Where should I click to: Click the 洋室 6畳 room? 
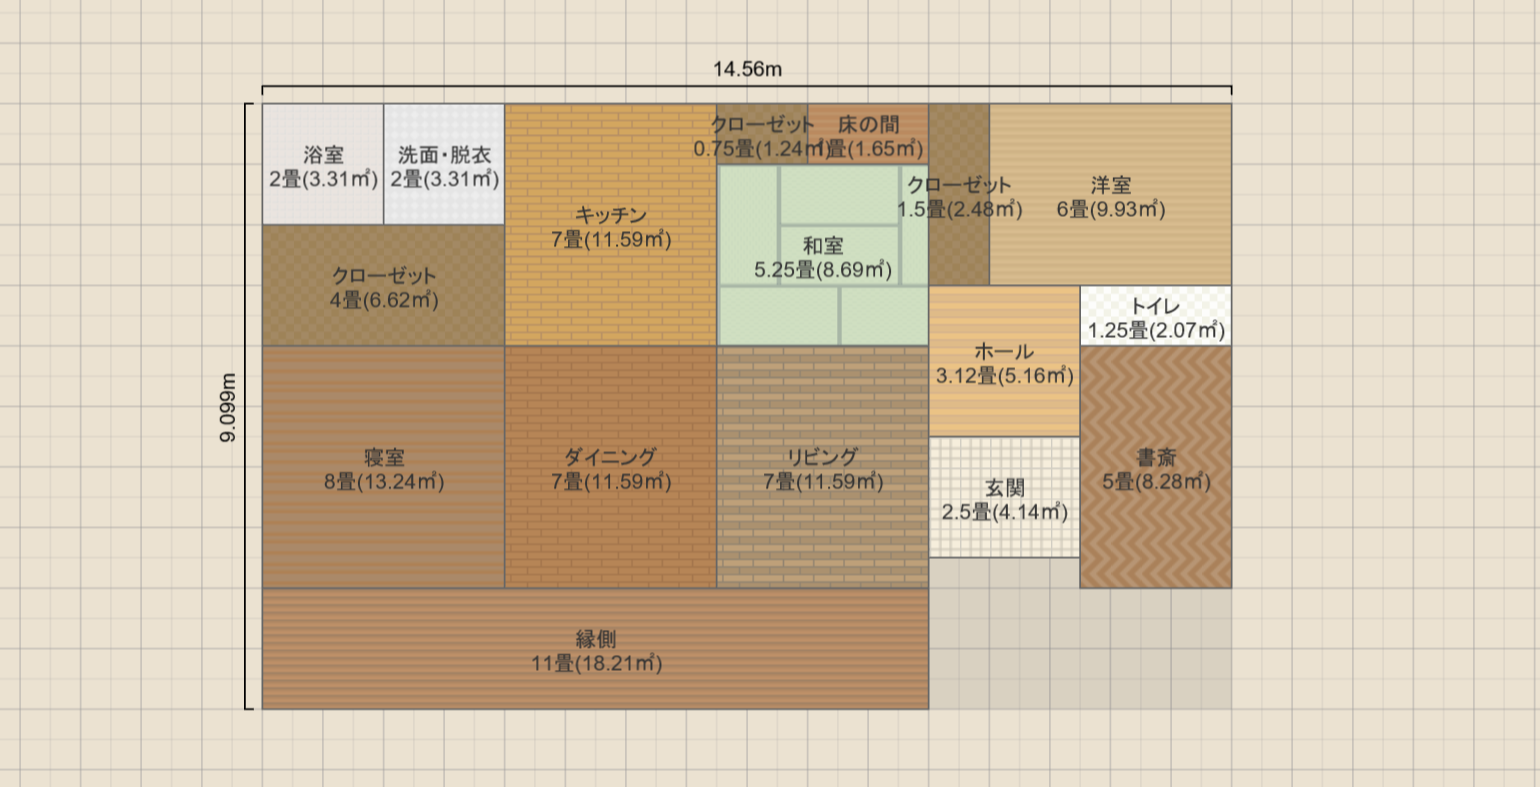pyautogui.click(x=1111, y=195)
